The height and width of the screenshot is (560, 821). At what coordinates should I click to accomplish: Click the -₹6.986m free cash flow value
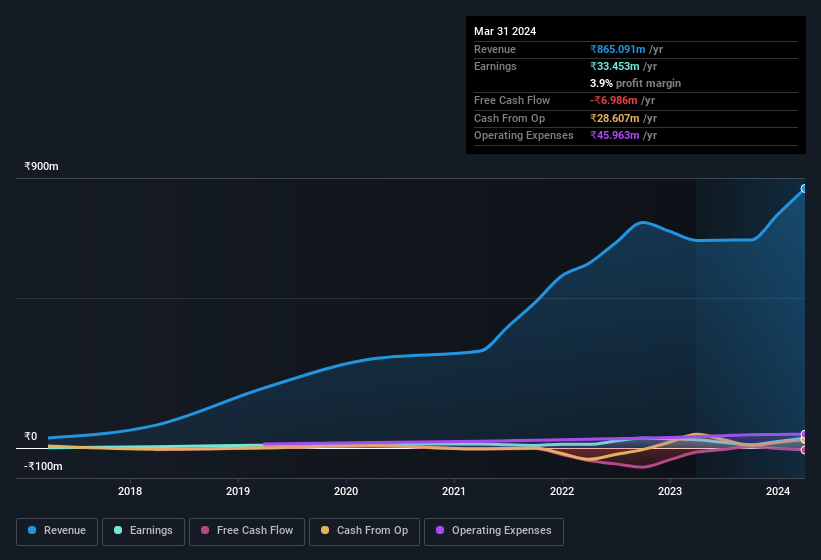pos(614,100)
